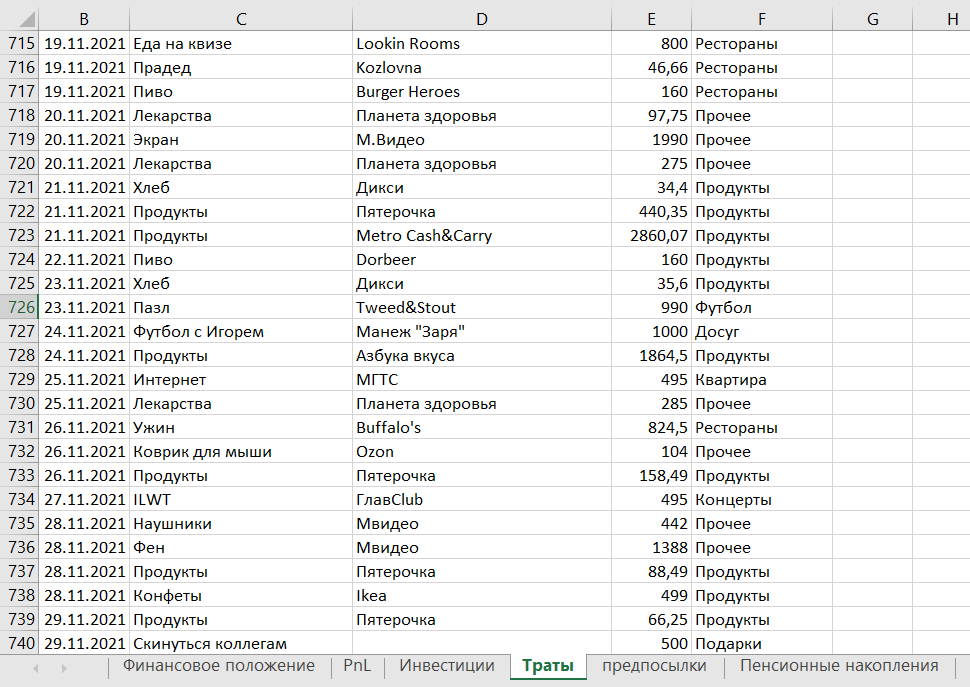
Task: Click the date cell 22.11.2021
Action: point(84,260)
